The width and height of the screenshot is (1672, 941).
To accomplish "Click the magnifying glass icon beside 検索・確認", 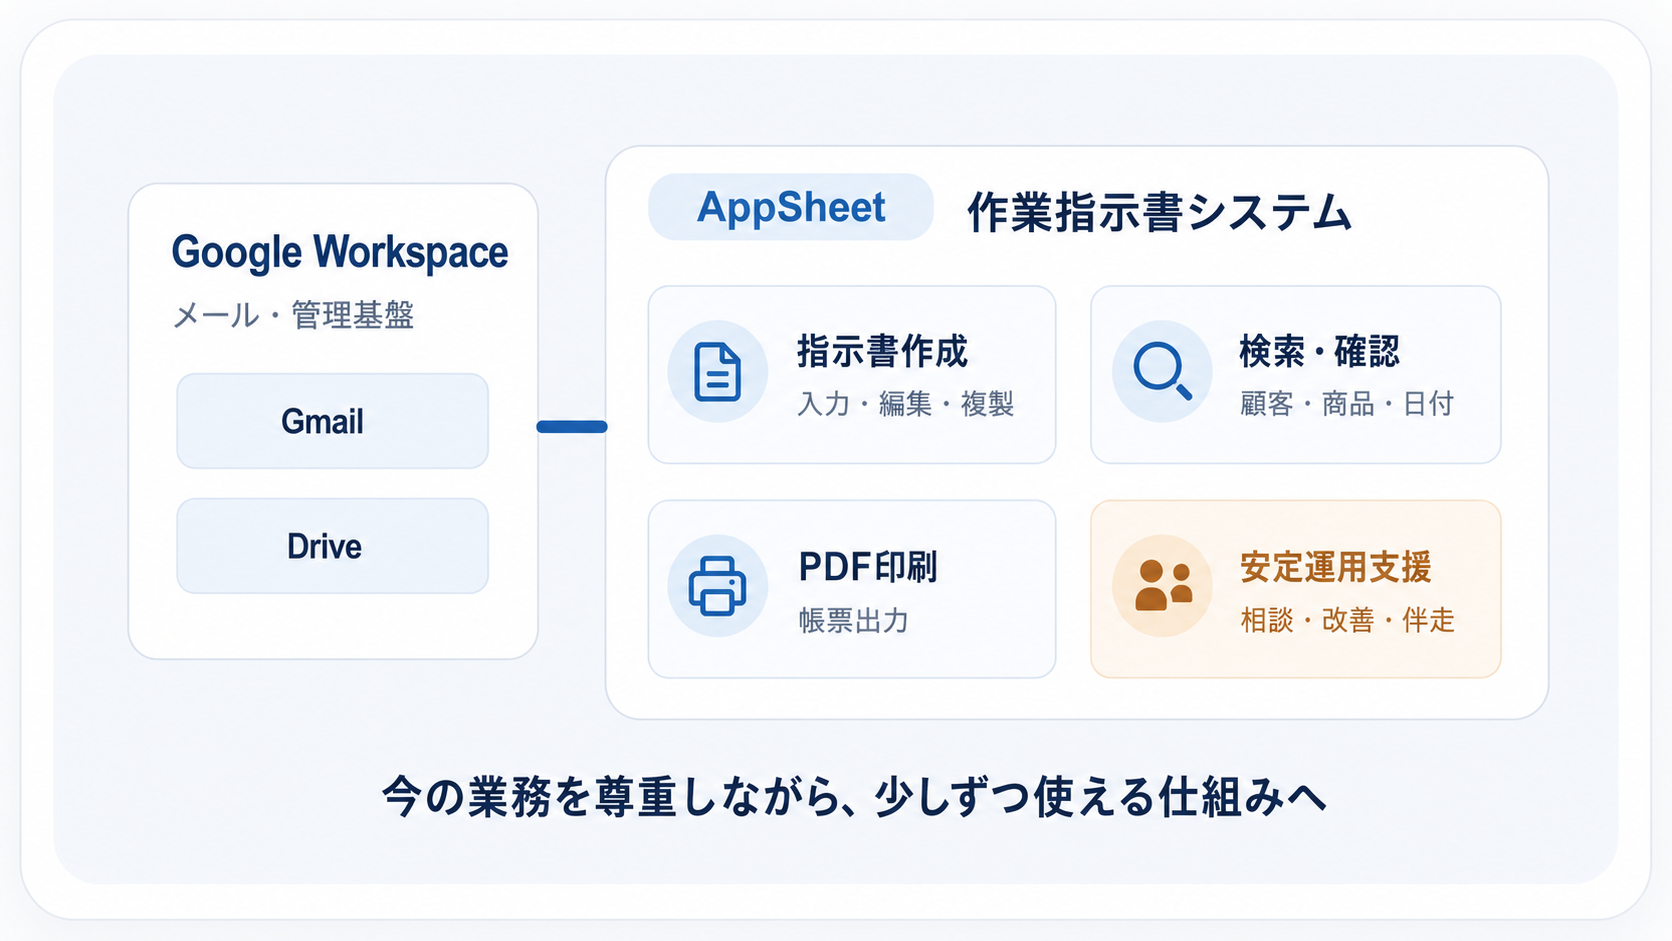I will [x=1162, y=371].
